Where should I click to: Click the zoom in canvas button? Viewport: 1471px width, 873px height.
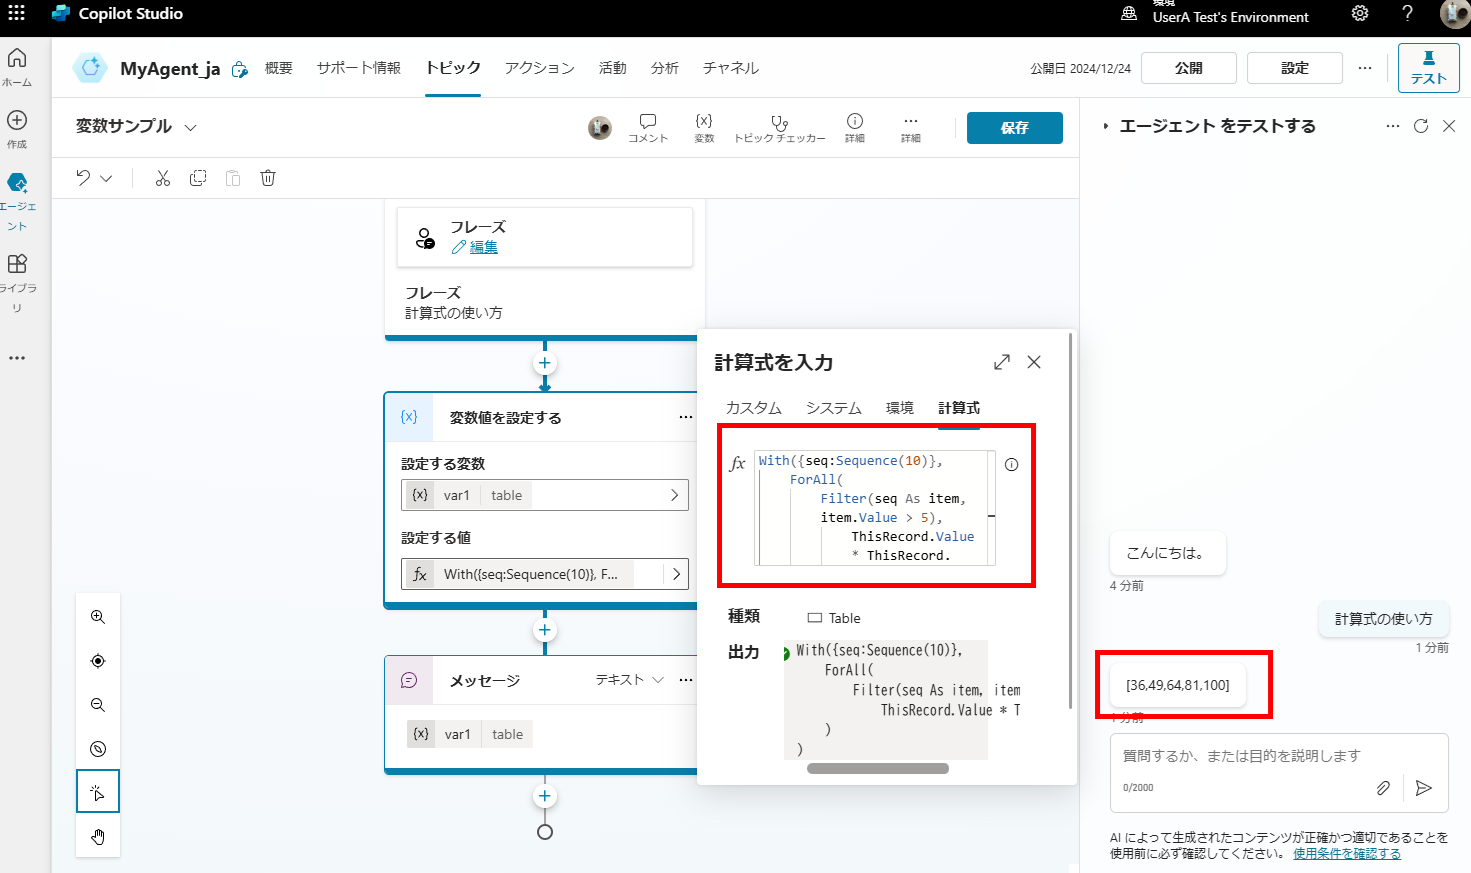[98, 617]
